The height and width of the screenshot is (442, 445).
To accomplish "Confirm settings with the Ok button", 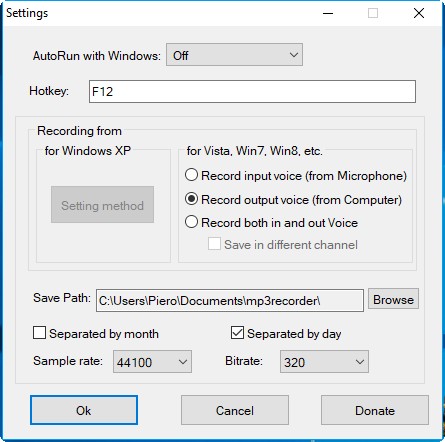I will coord(84,410).
